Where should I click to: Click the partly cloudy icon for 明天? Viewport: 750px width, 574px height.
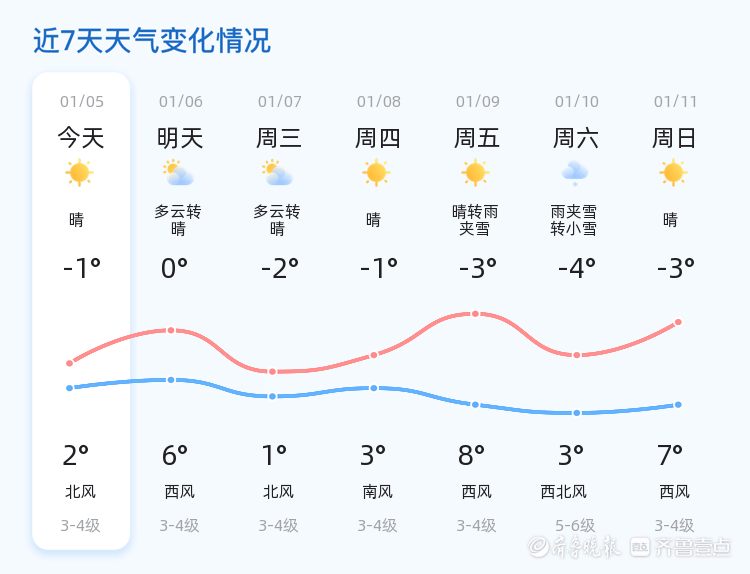pos(179,173)
